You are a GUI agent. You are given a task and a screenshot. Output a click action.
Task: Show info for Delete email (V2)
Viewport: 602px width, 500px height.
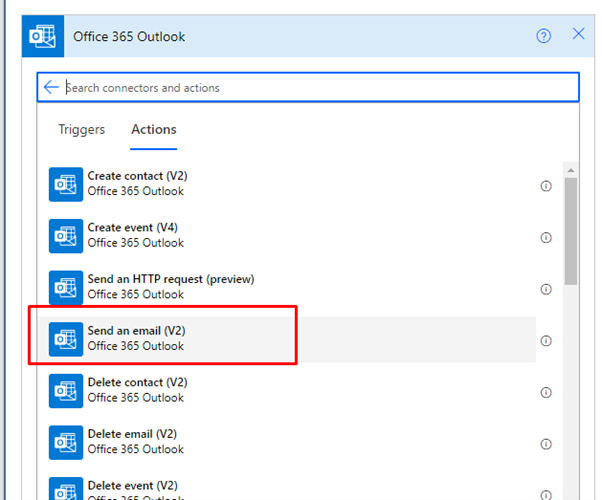(546, 444)
